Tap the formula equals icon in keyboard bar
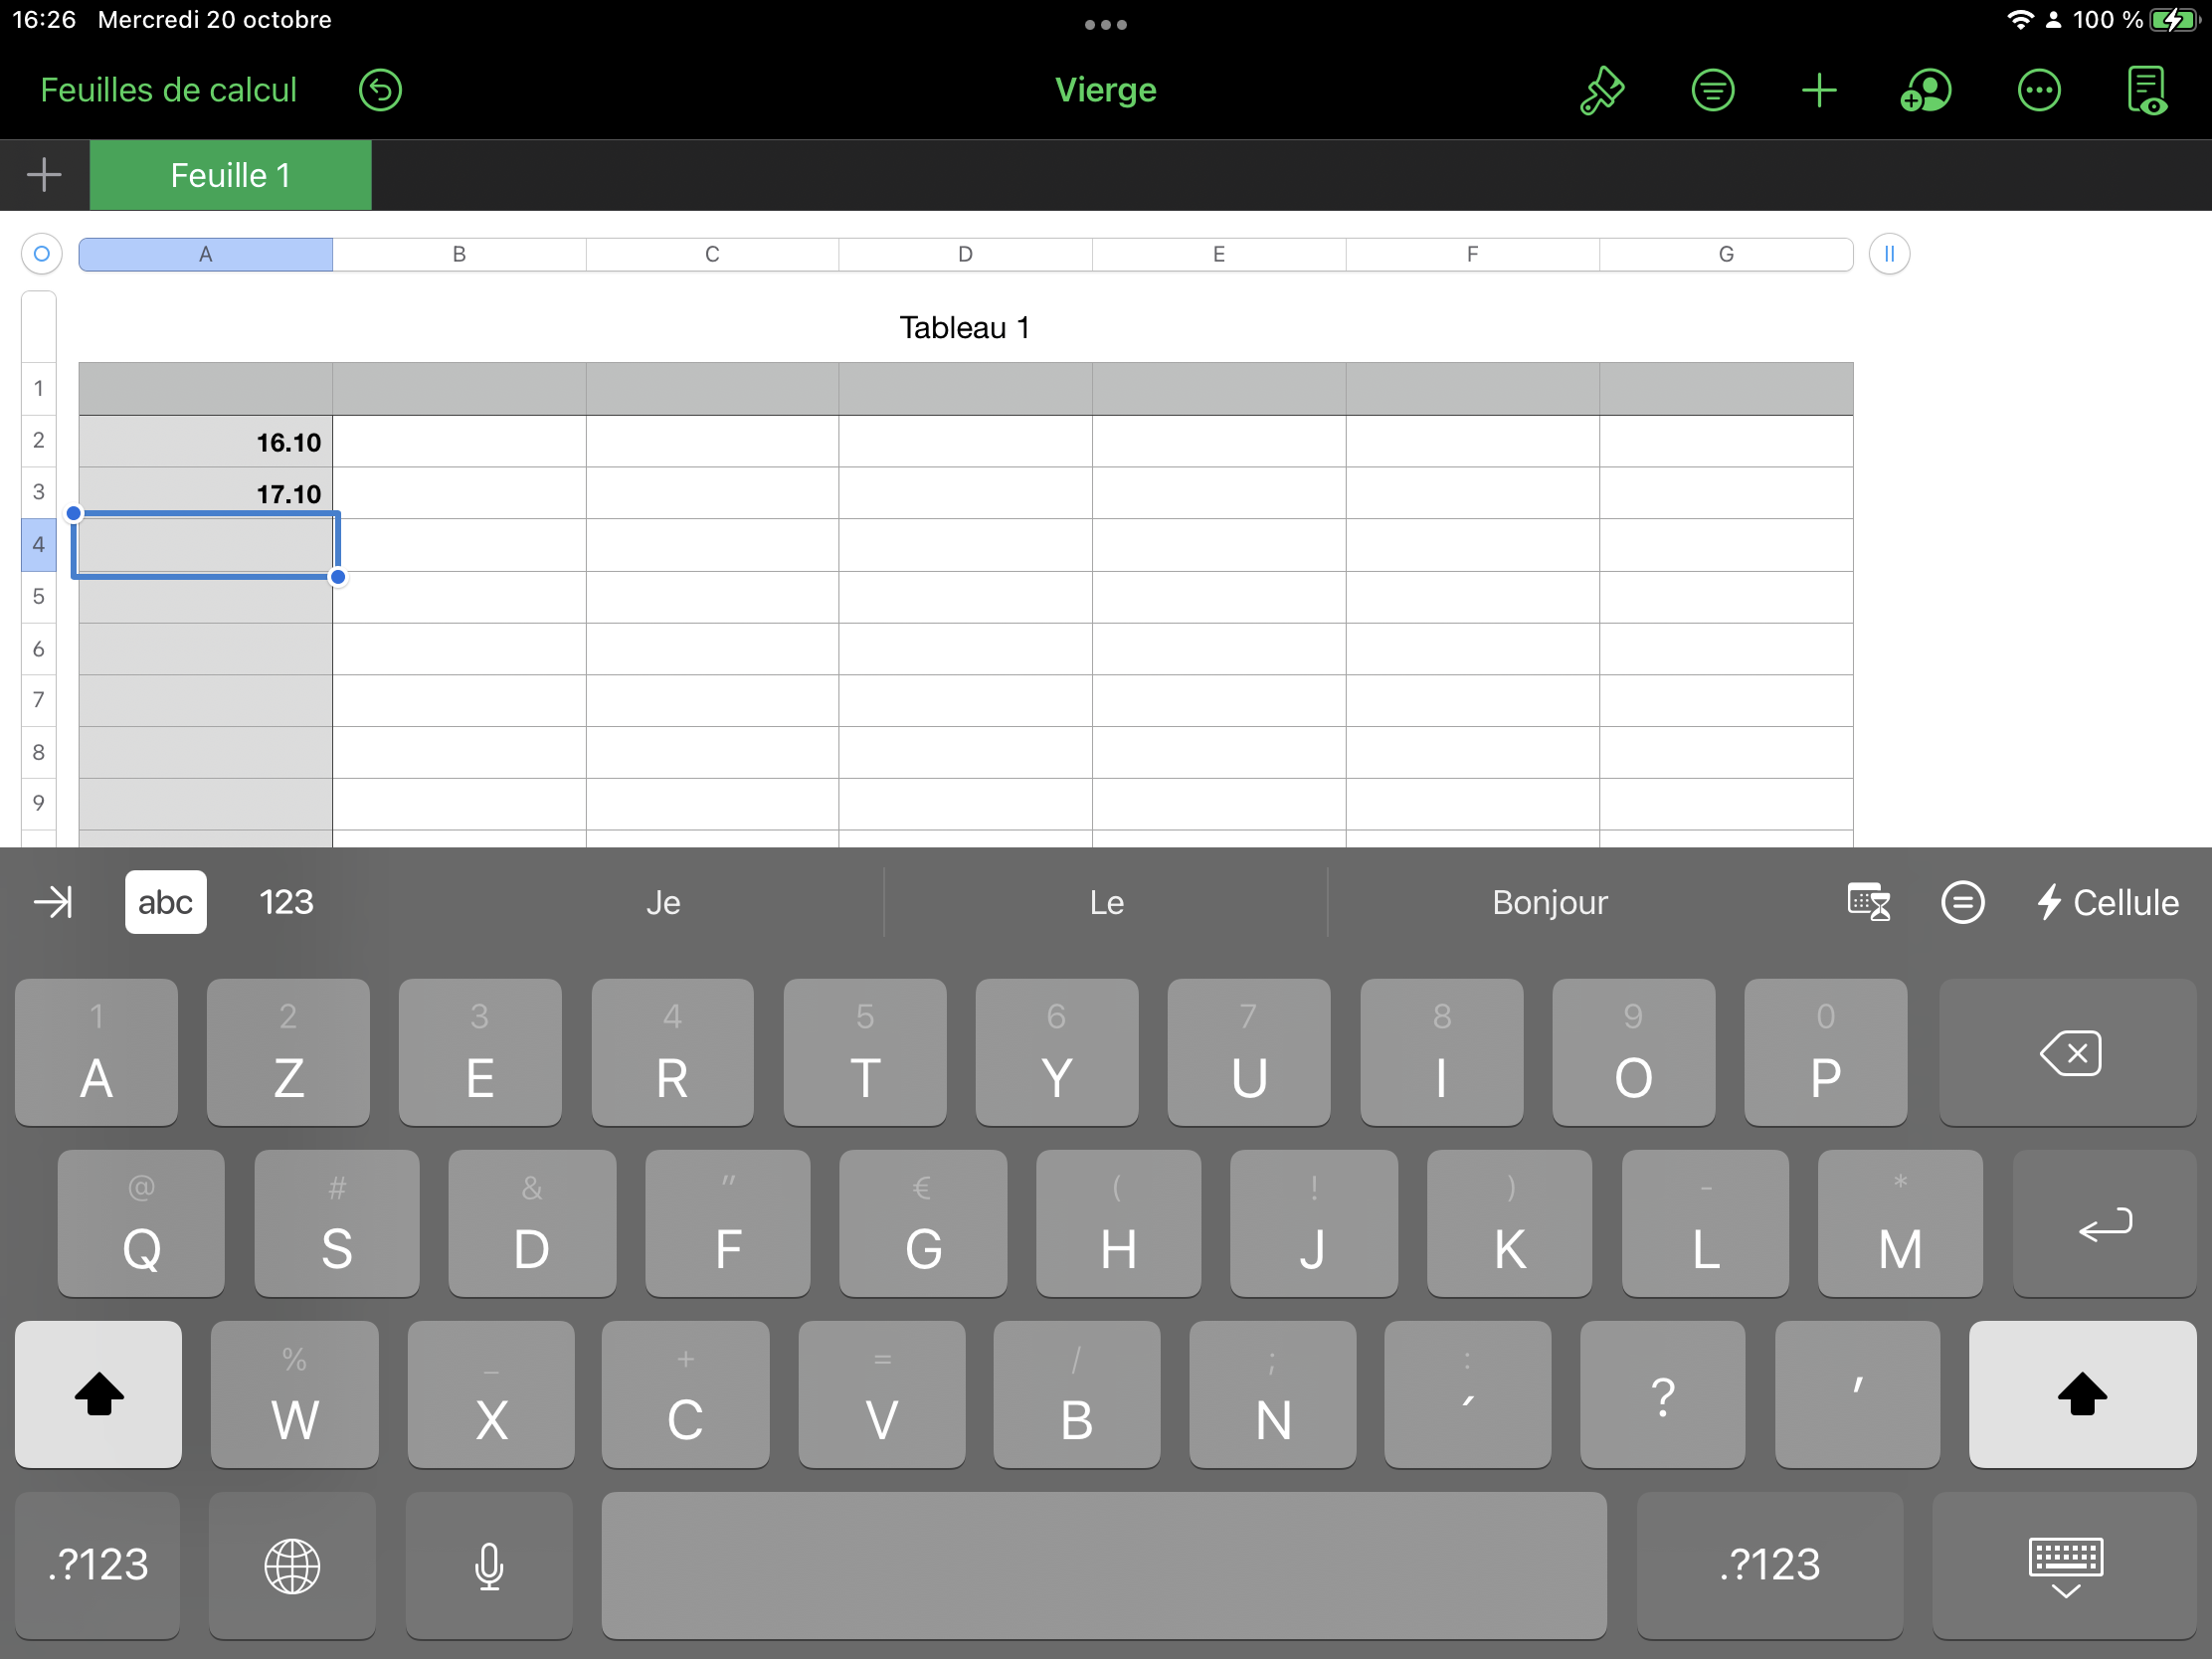This screenshot has height=1659, width=2212. point(1962,902)
